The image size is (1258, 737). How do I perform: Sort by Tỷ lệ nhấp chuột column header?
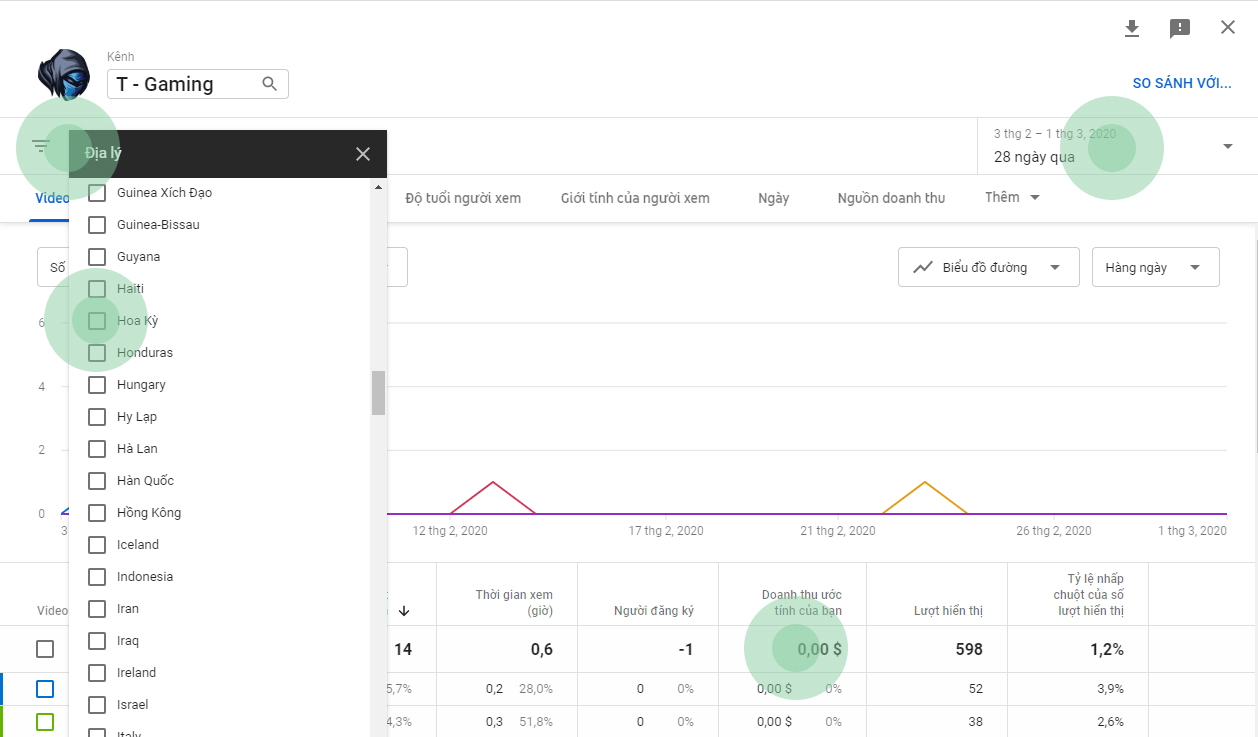(1091, 595)
